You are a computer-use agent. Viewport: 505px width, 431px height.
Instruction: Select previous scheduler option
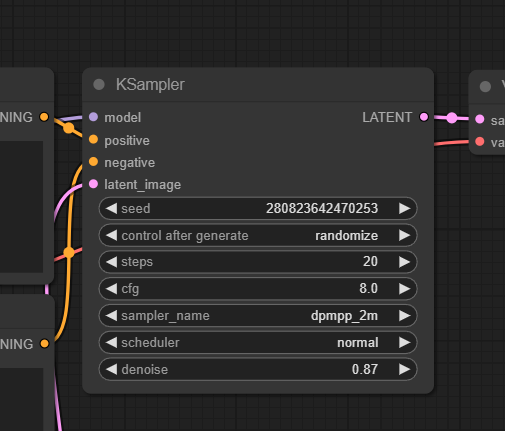111,342
